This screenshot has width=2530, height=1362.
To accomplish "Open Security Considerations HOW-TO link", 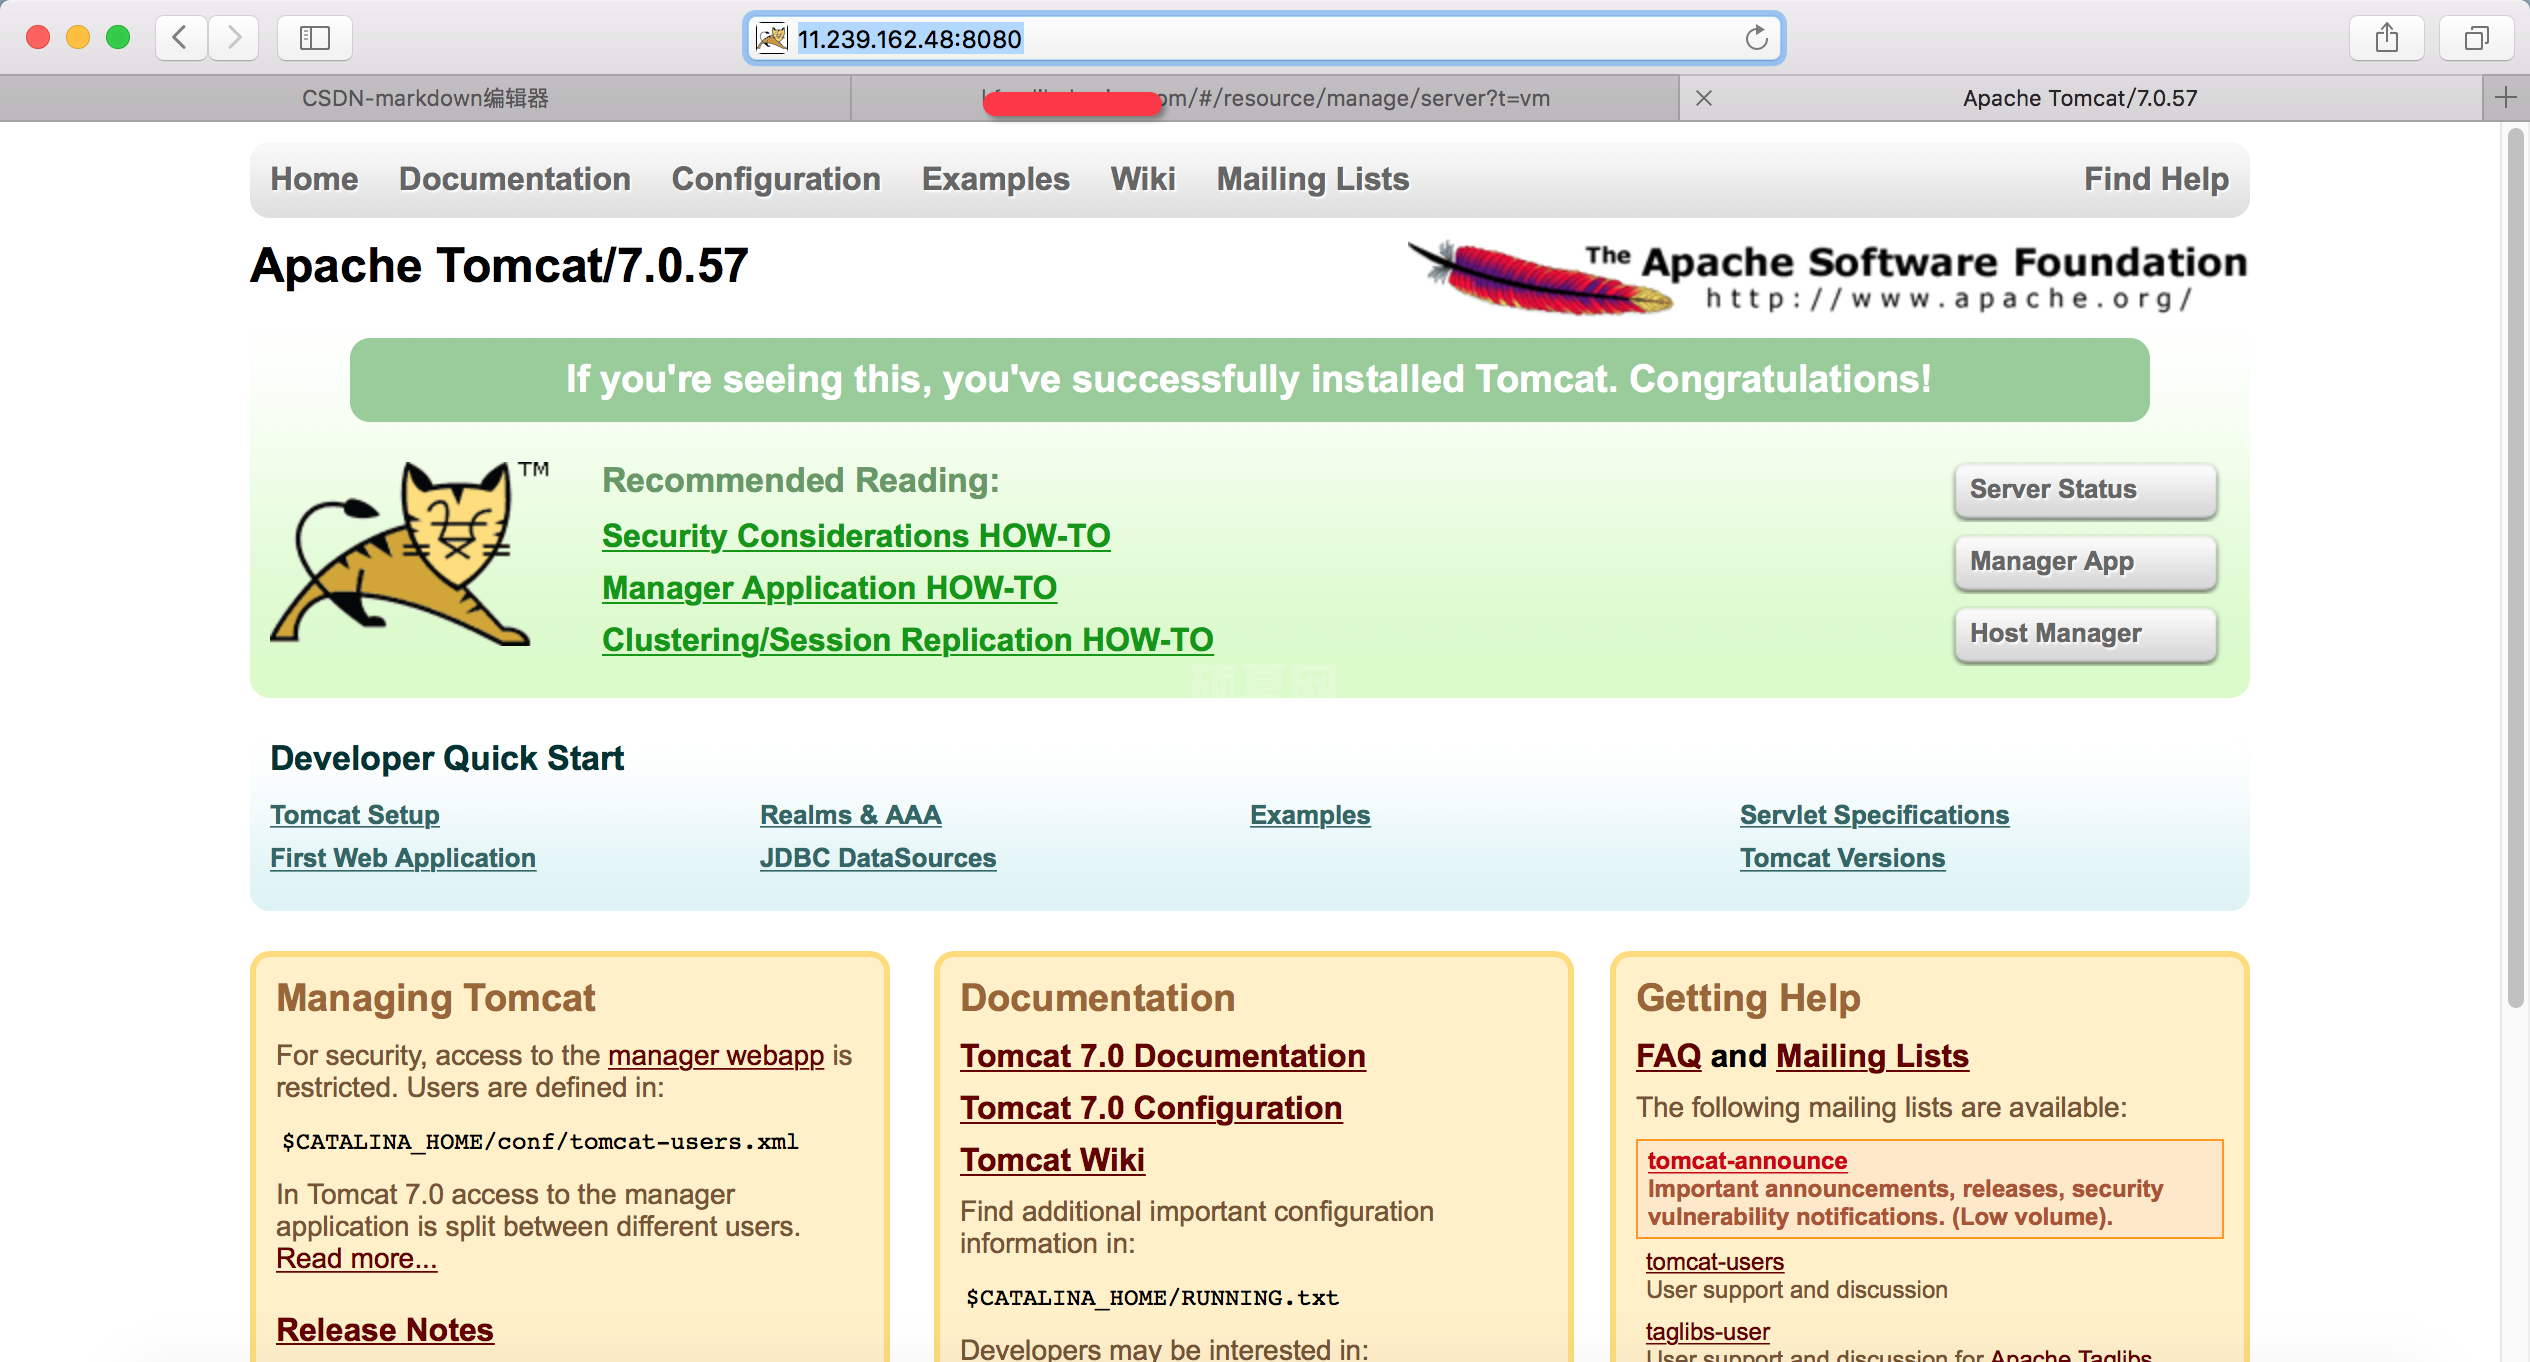I will [x=856, y=536].
